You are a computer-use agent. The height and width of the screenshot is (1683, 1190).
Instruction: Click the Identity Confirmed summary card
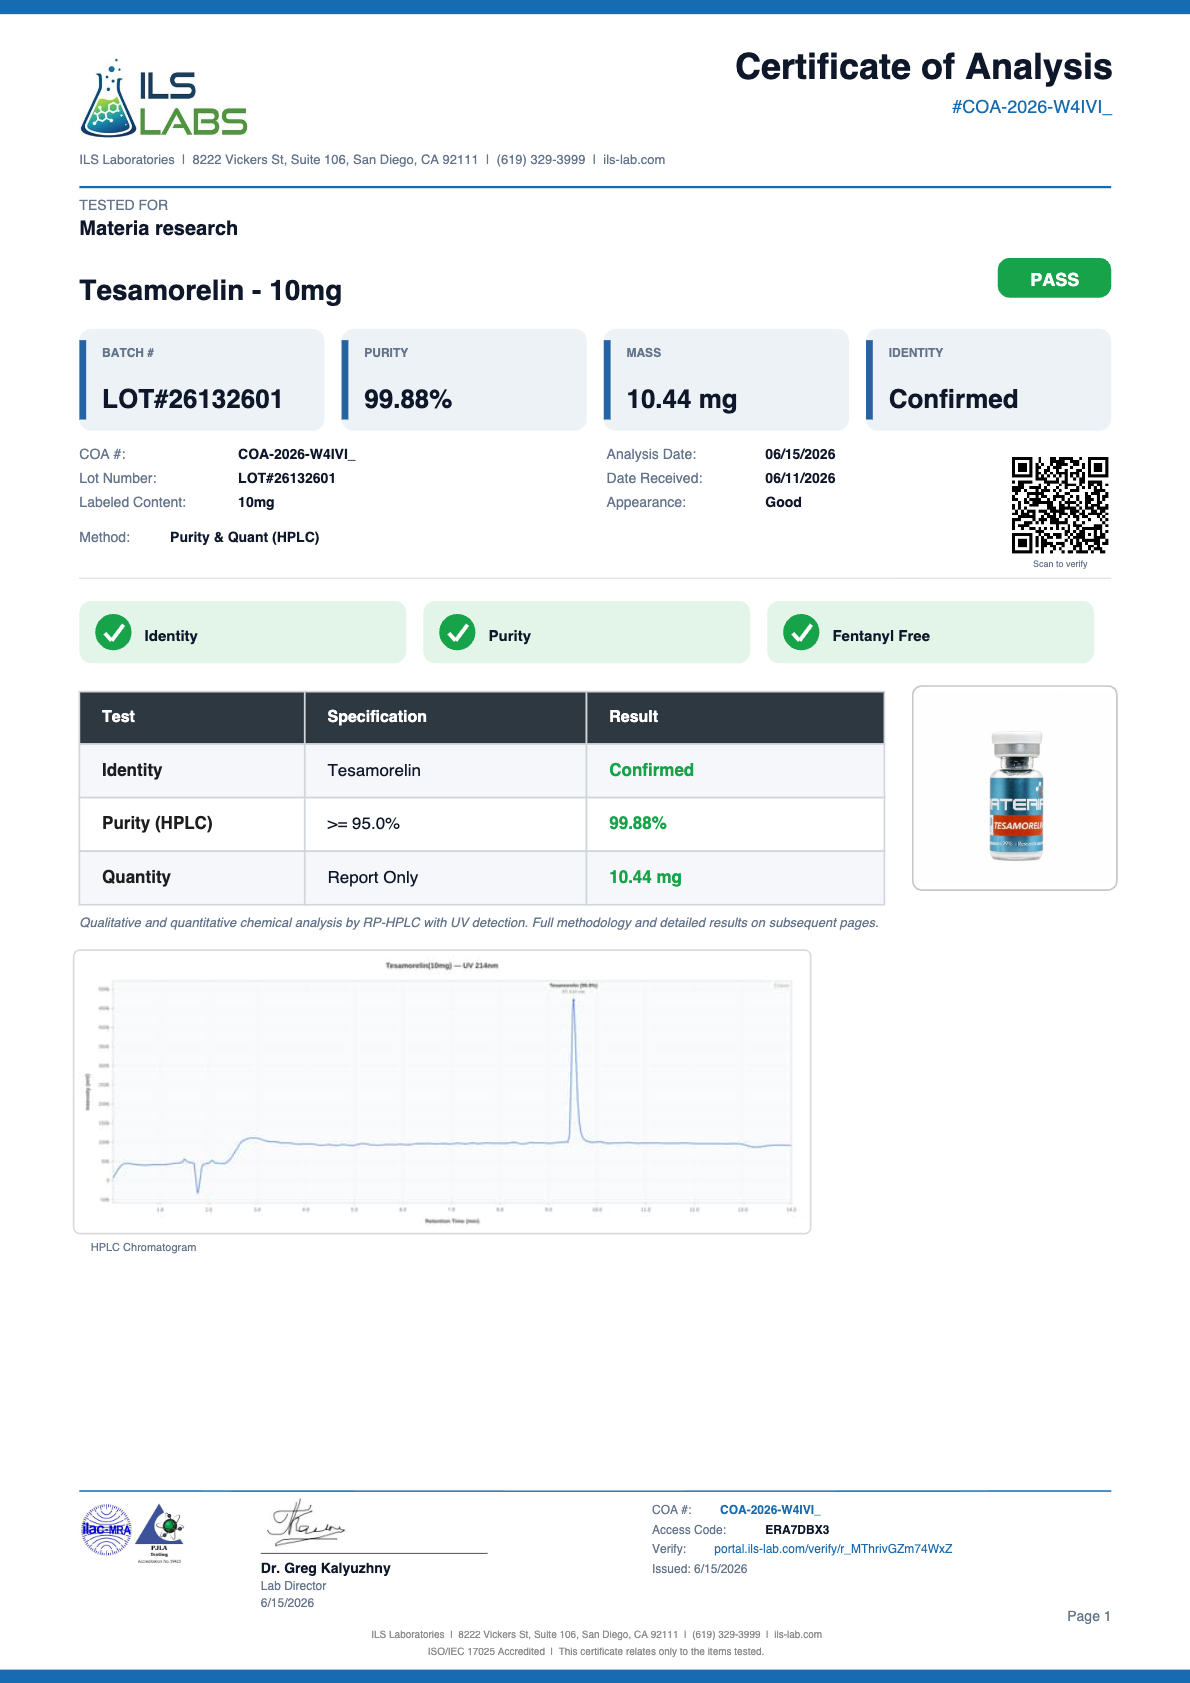point(988,380)
